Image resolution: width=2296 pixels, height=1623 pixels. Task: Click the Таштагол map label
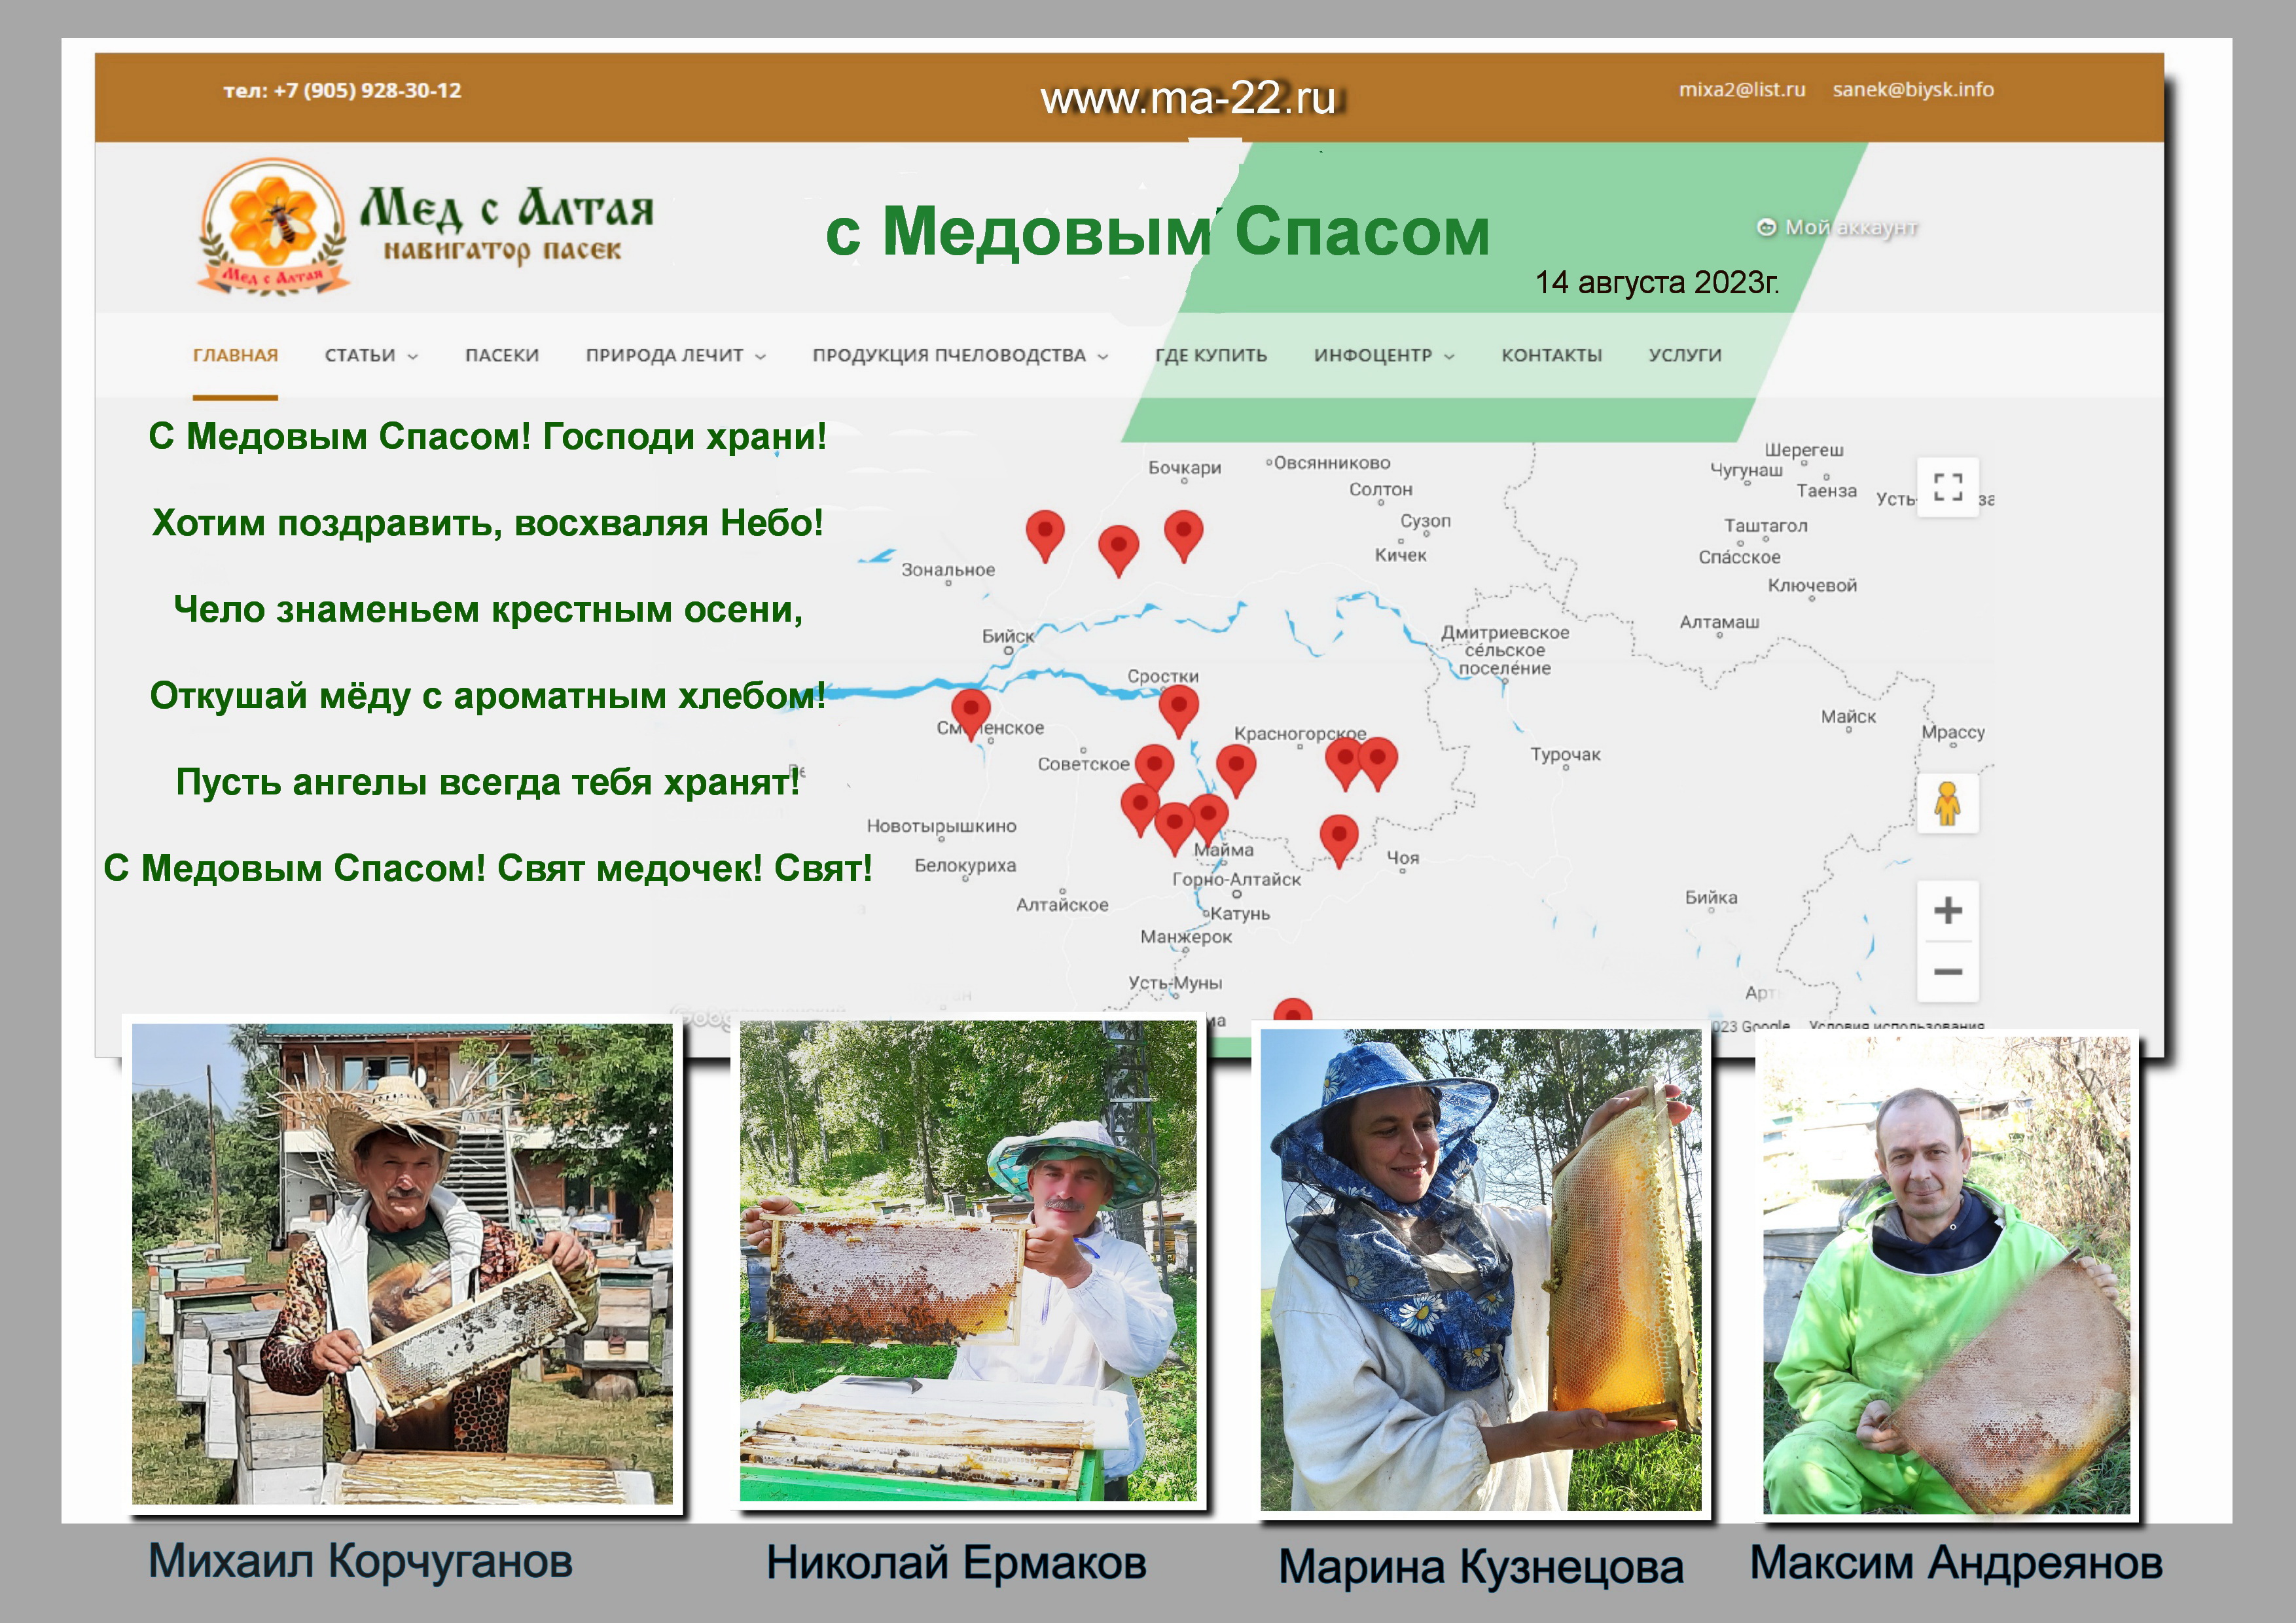1765,525
